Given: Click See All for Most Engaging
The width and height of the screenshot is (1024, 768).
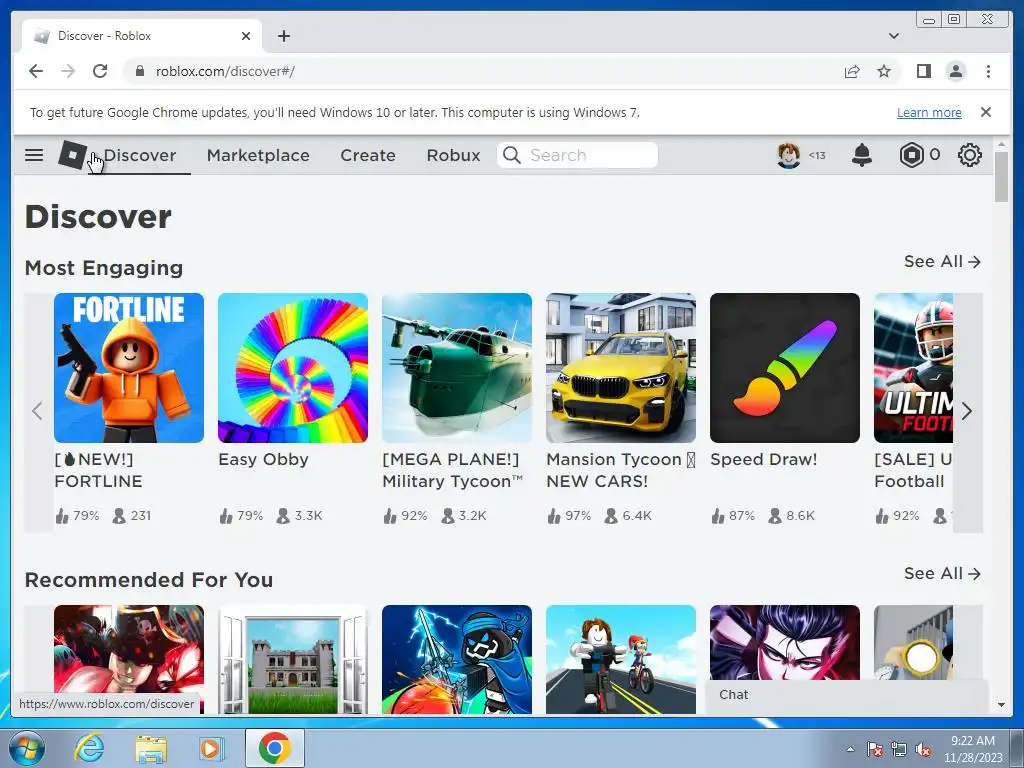Looking at the screenshot, I should pyautogui.click(x=942, y=261).
